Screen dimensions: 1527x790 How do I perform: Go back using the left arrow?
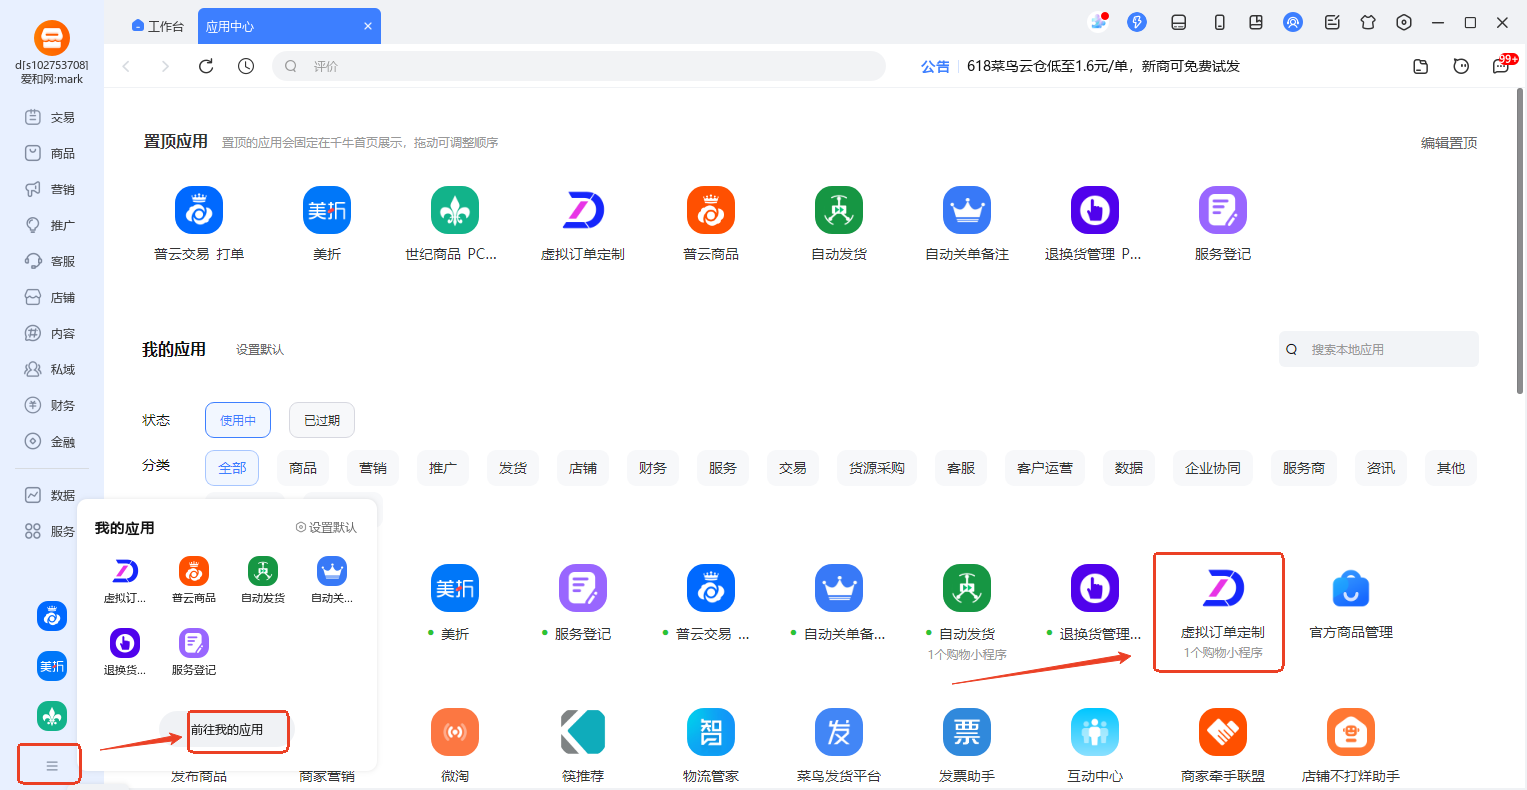pos(126,66)
